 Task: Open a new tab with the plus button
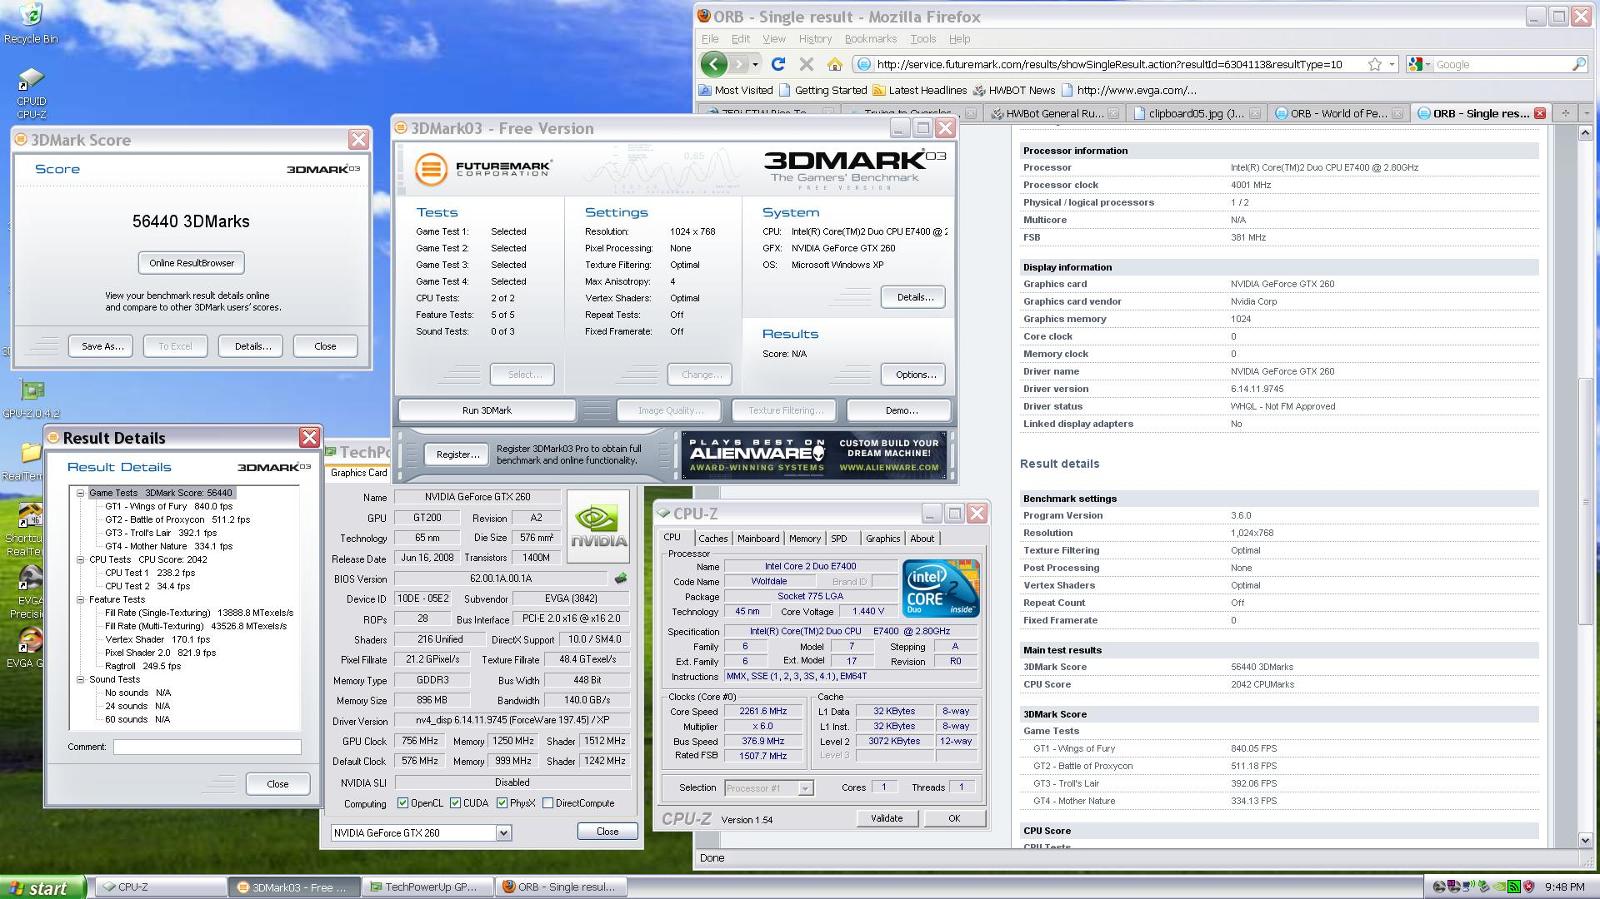point(1566,113)
